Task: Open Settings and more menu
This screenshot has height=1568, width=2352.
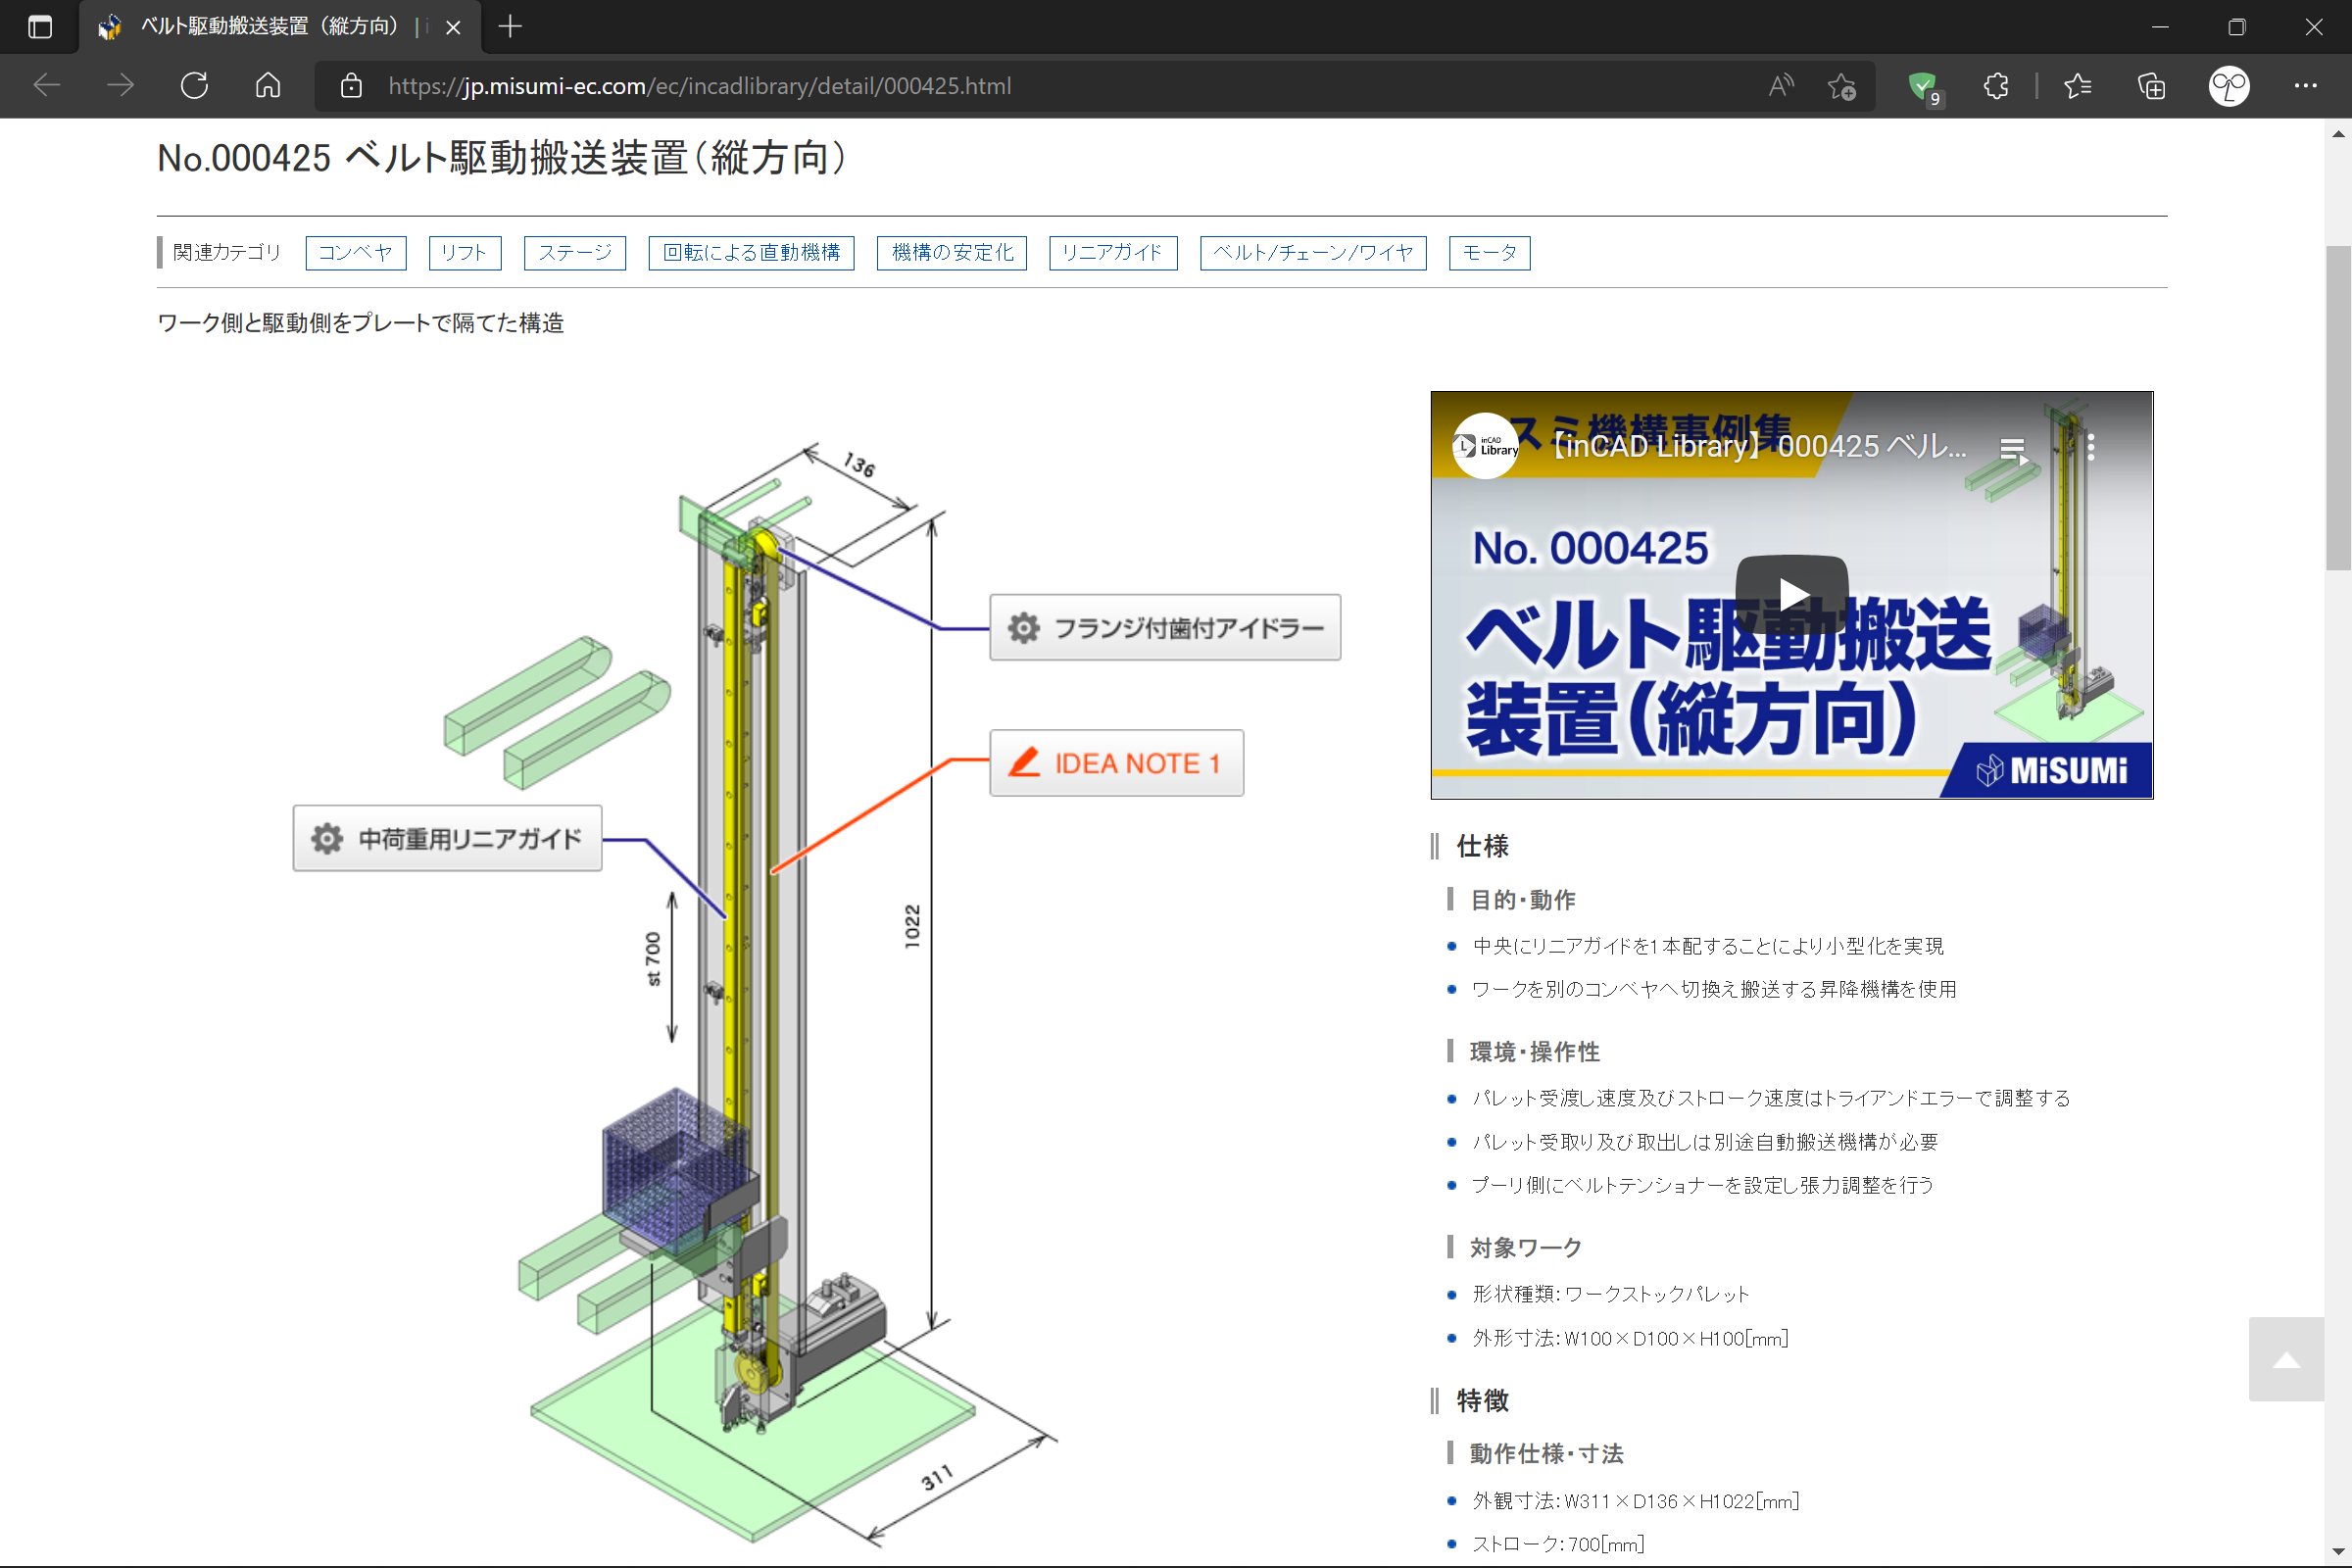Action: tap(2305, 86)
